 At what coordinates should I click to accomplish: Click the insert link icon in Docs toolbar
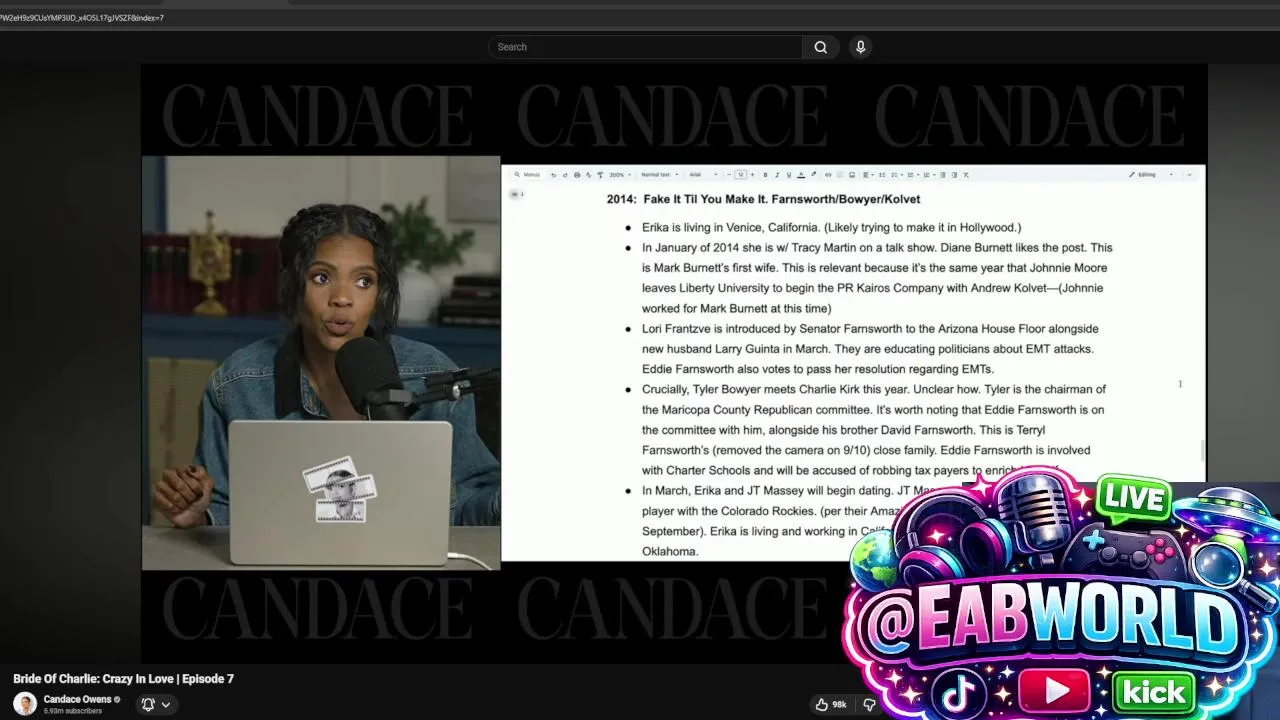click(828, 175)
